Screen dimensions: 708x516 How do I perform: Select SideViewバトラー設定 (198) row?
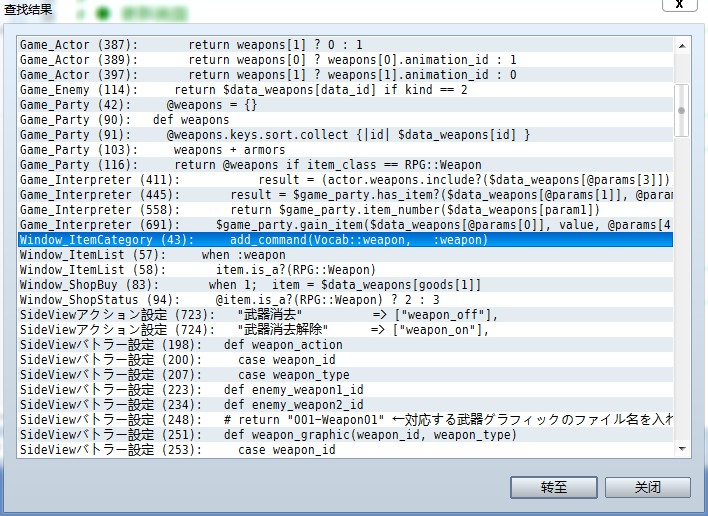pyautogui.click(x=345, y=344)
